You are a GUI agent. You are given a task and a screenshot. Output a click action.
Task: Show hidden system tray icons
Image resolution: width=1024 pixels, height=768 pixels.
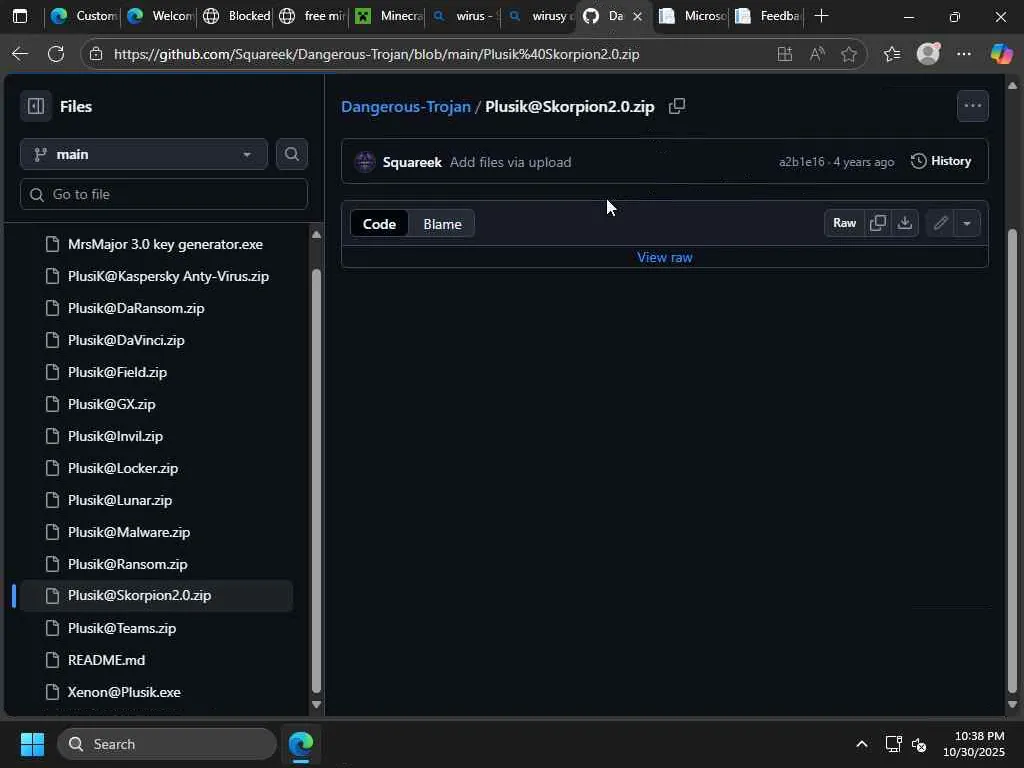861,744
